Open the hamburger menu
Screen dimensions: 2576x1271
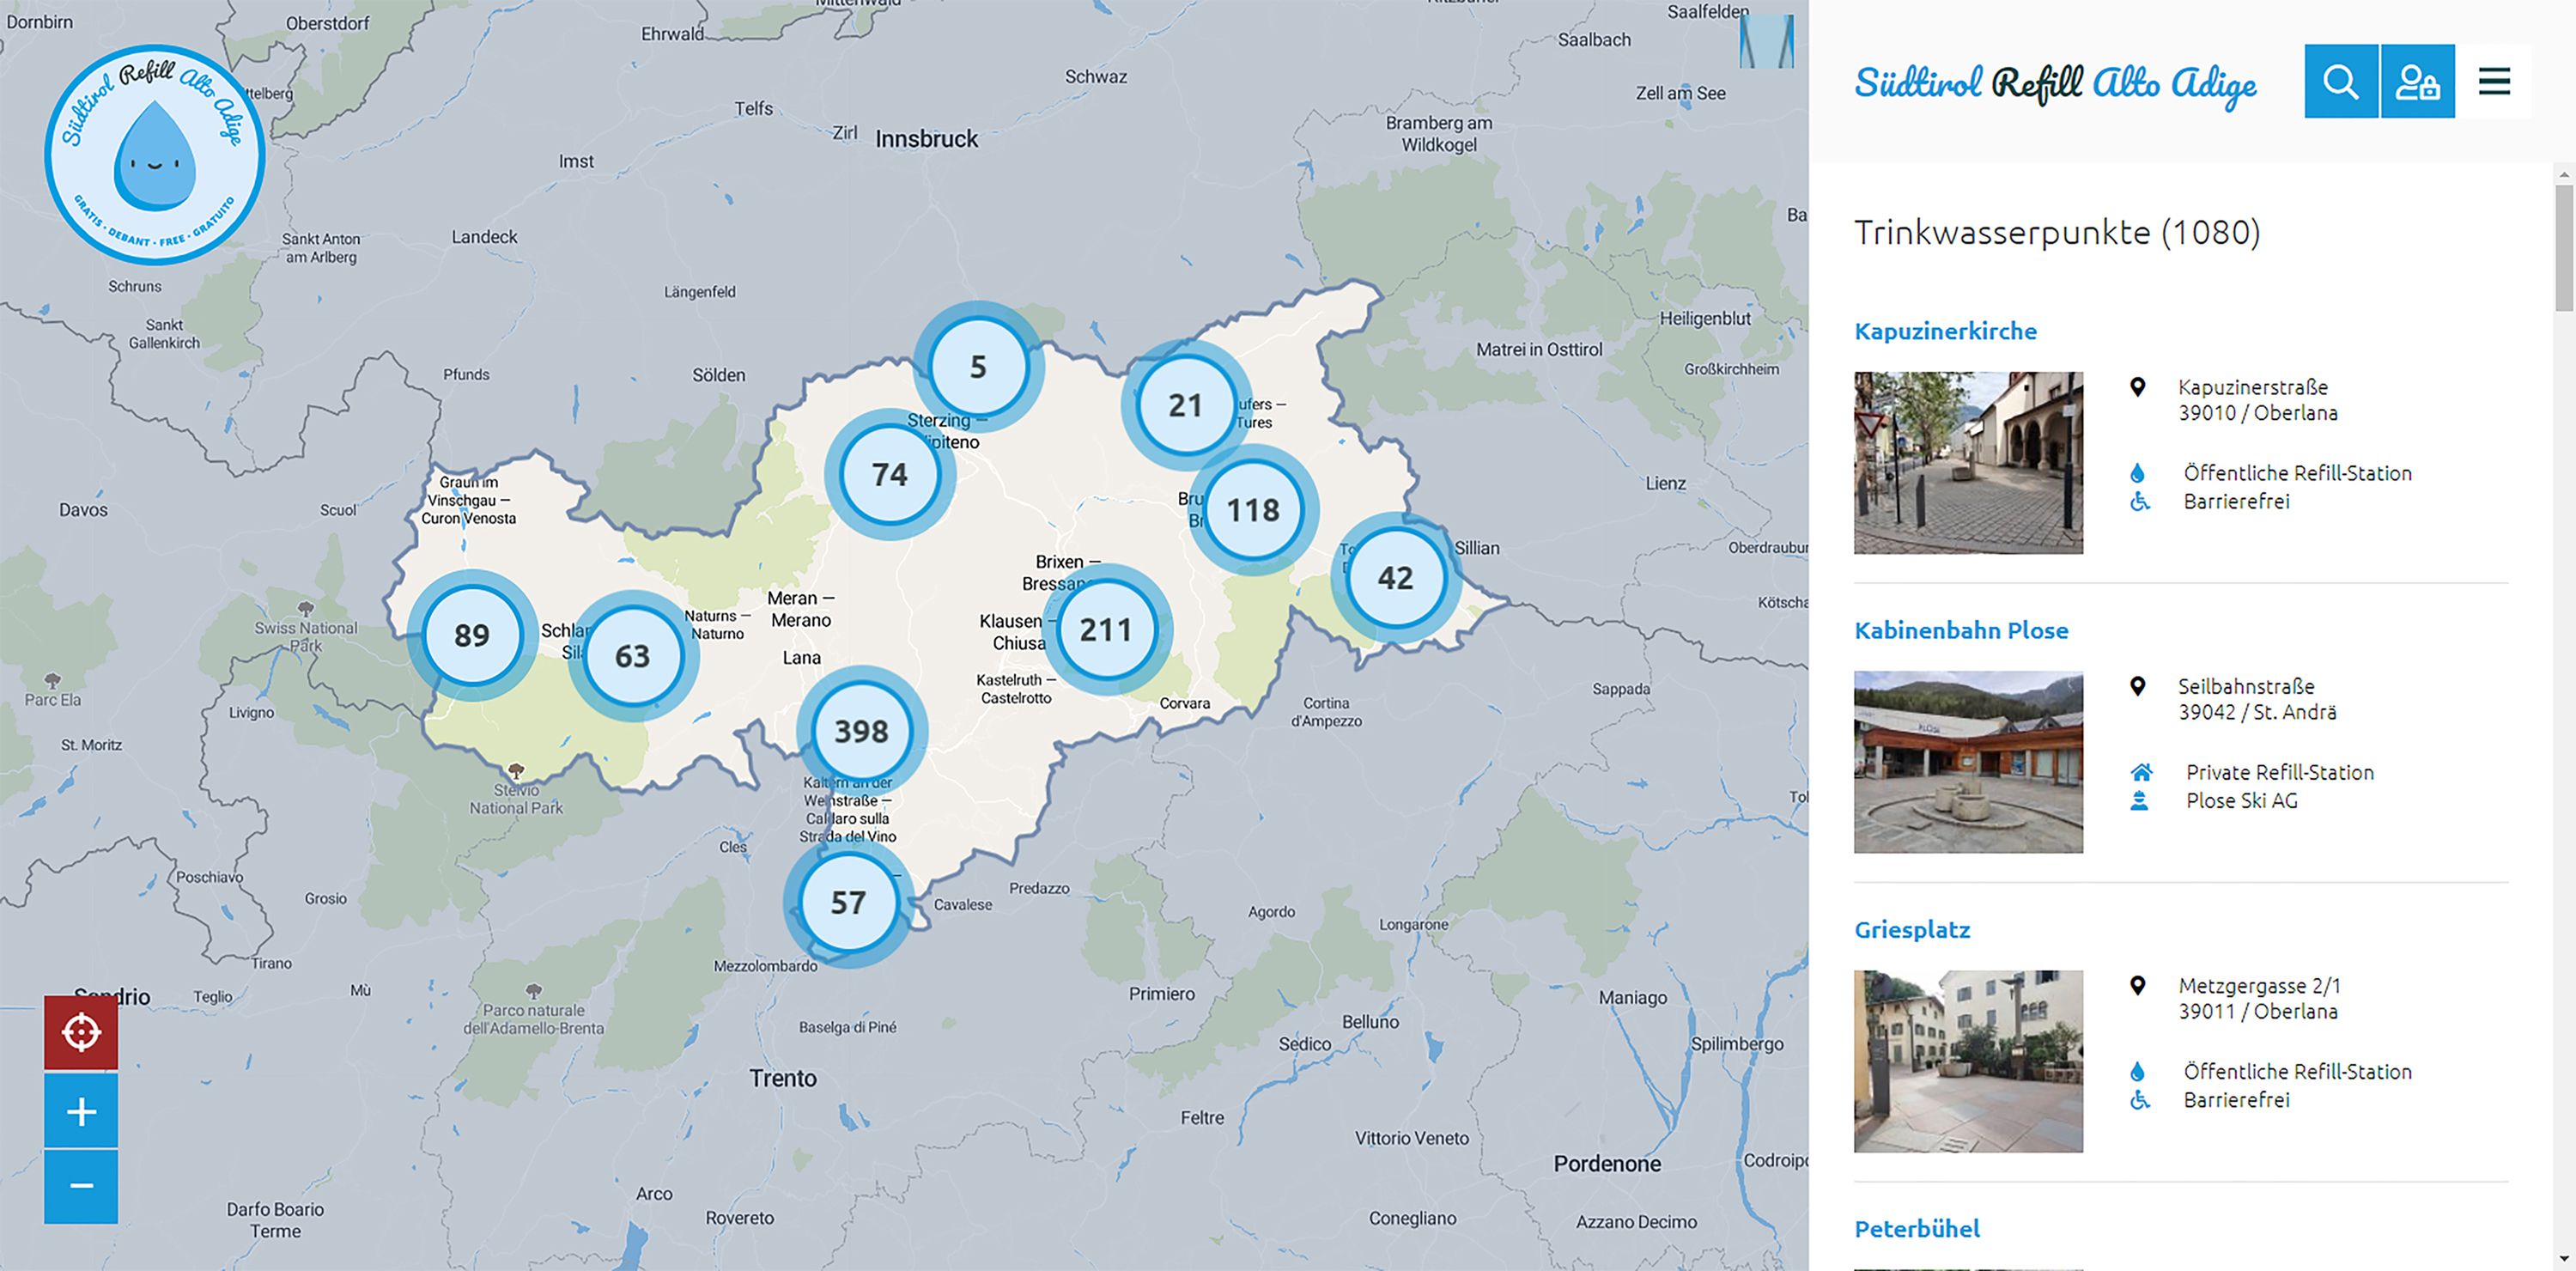pyautogui.click(x=2494, y=81)
